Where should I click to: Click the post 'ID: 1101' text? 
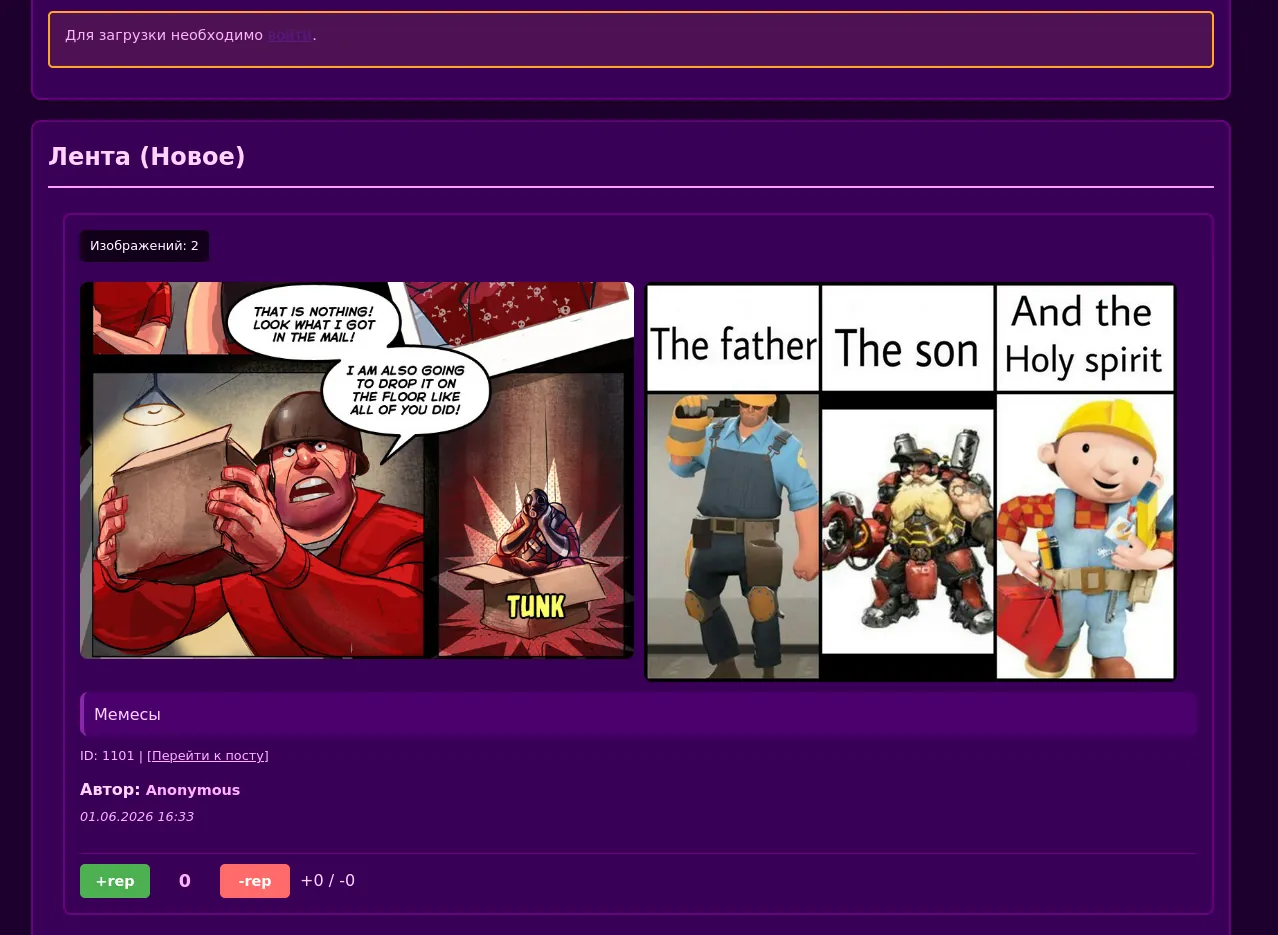(x=107, y=756)
